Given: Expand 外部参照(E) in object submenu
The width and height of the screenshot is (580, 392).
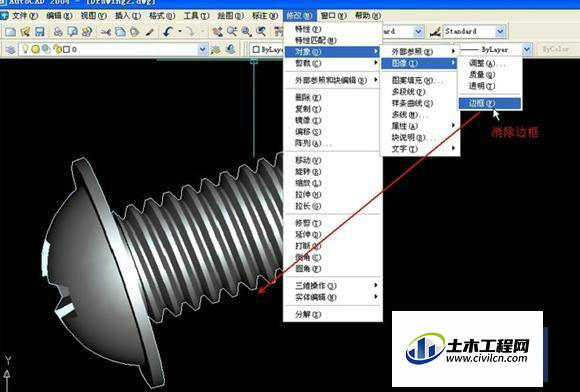Looking at the screenshot, I should [x=420, y=52].
